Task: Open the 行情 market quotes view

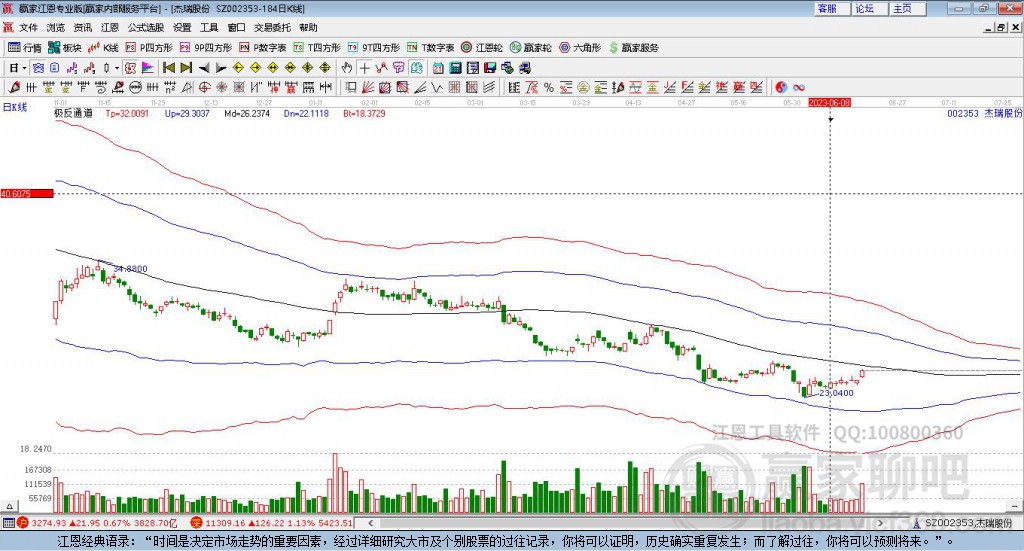Action: point(26,47)
